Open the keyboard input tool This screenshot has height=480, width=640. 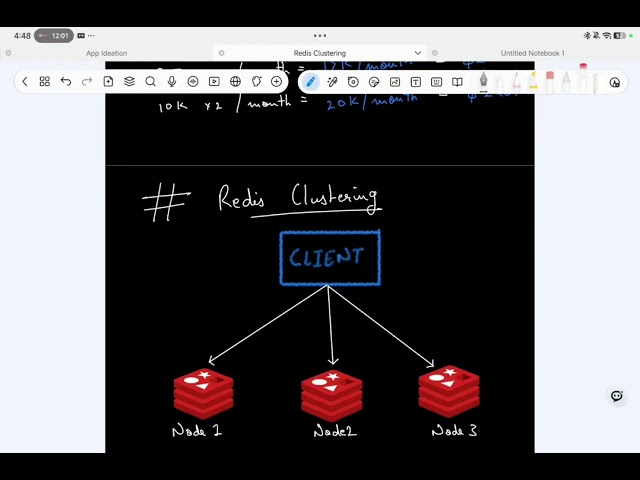point(436,82)
